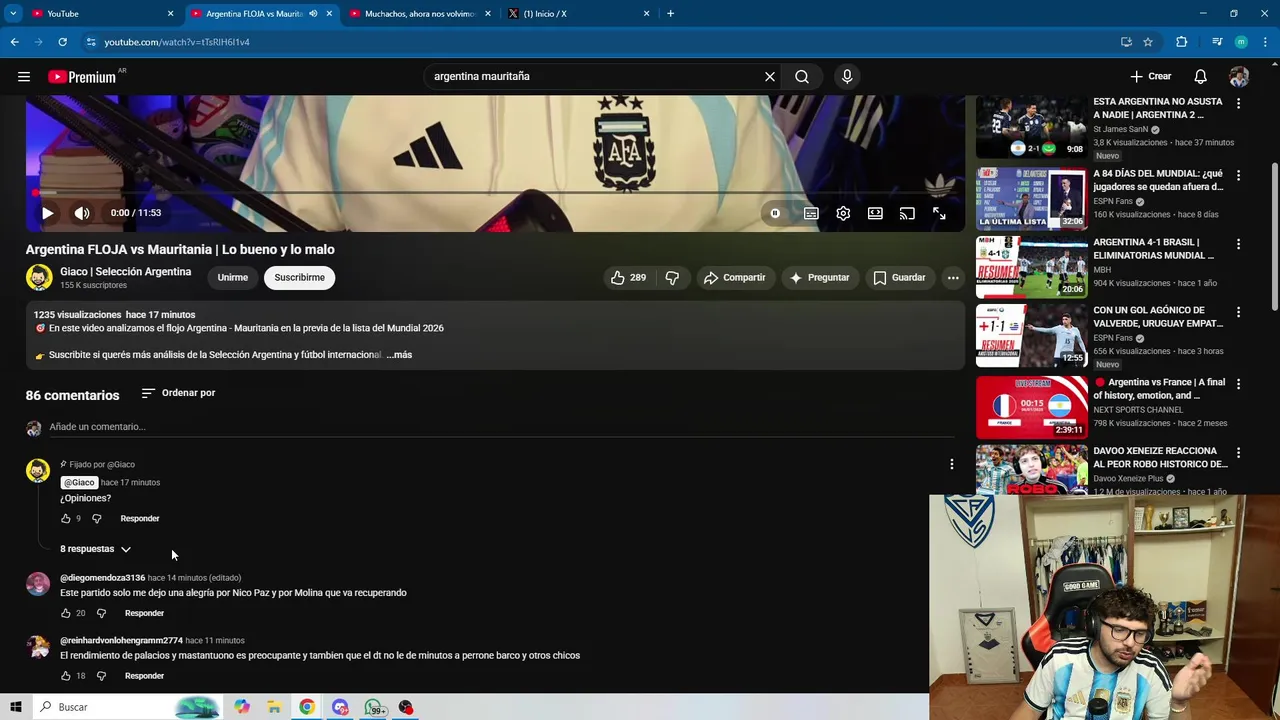The height and width of the screenshot is (720, 1280).
Task: Open options for ARGENTINA 4-1 BRASIL video
Action: [1238, 244]
